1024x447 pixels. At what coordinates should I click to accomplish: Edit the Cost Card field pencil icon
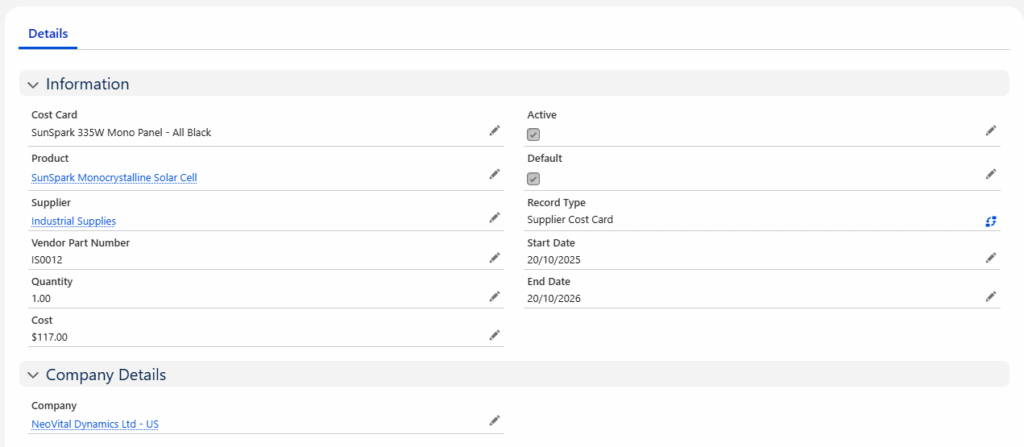[x=494, y=131]
